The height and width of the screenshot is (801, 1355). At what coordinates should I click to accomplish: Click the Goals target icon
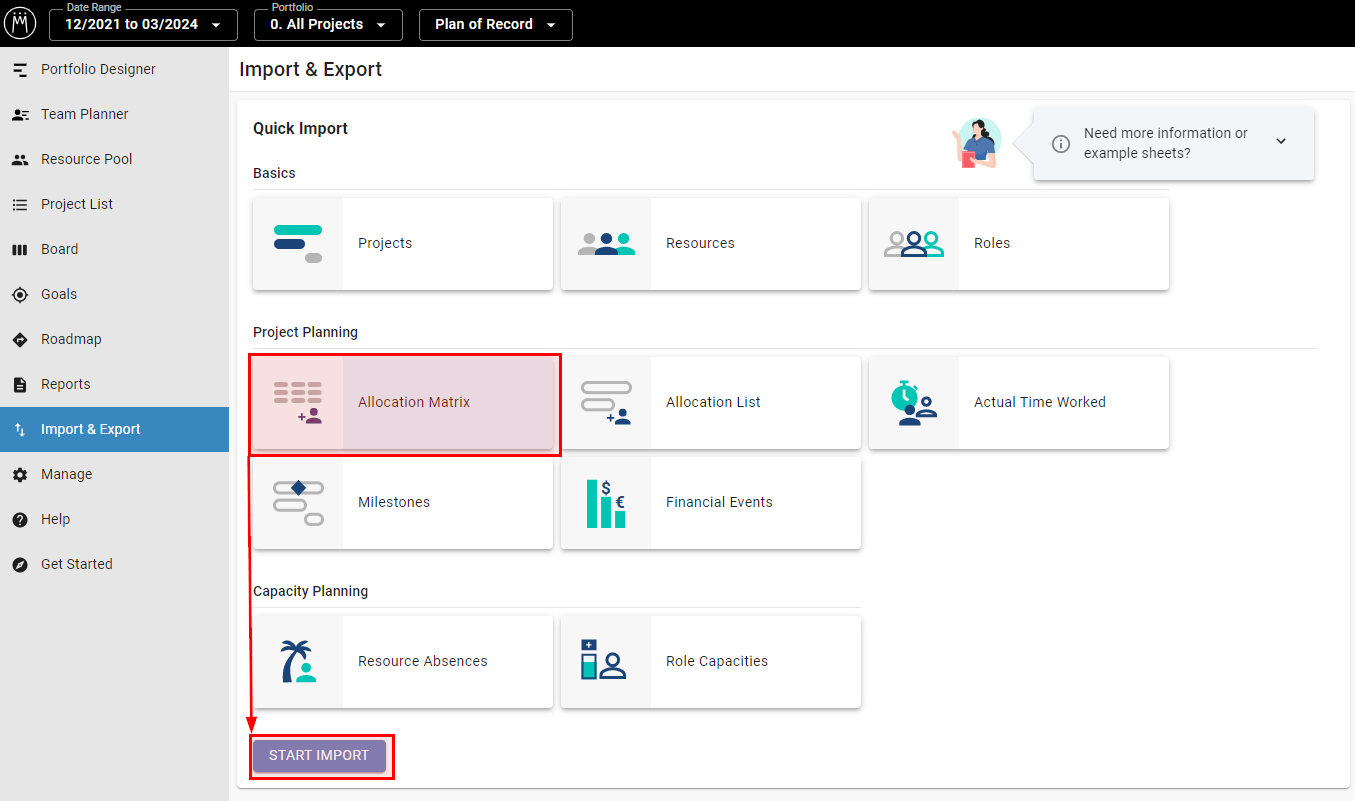tap(20, 294)
